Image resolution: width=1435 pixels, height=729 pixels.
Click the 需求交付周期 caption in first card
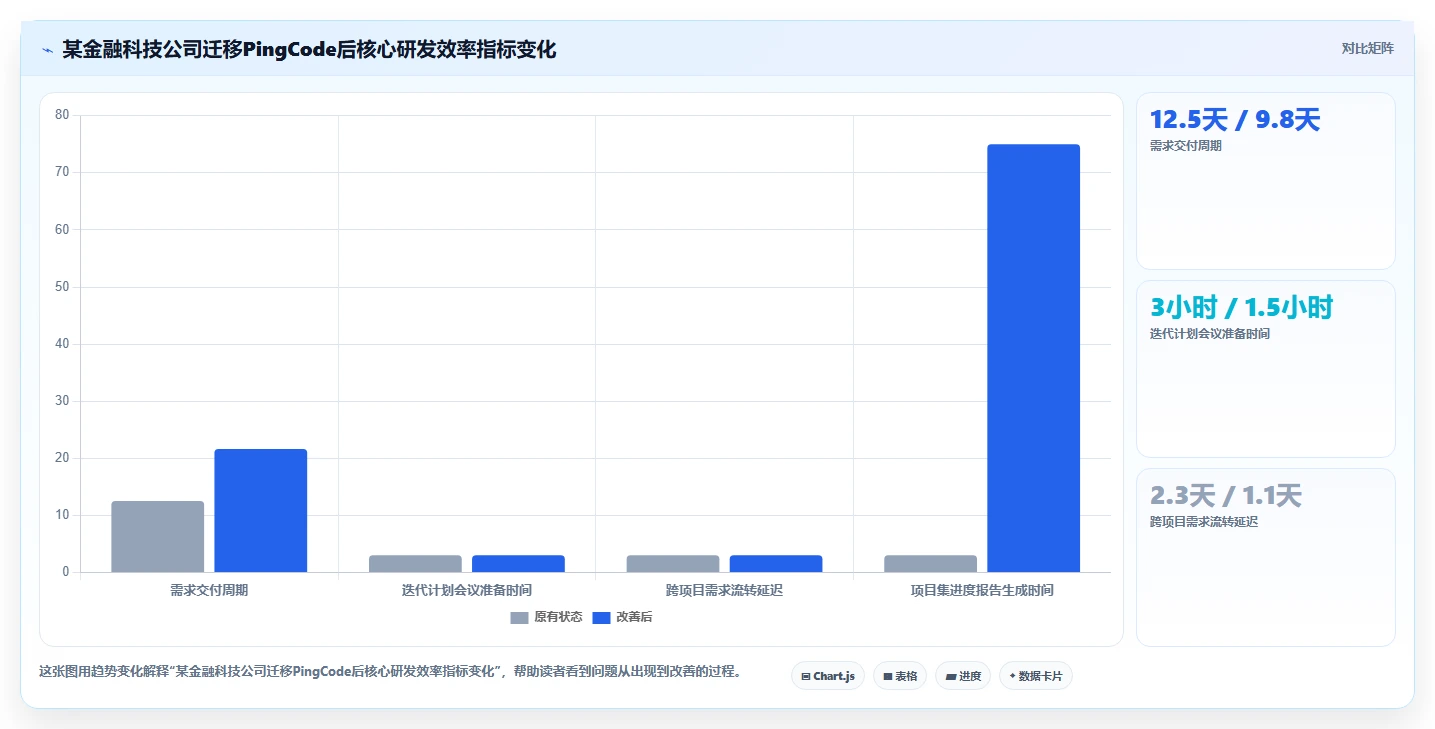pyautogui.click(x=1186, y=146)
